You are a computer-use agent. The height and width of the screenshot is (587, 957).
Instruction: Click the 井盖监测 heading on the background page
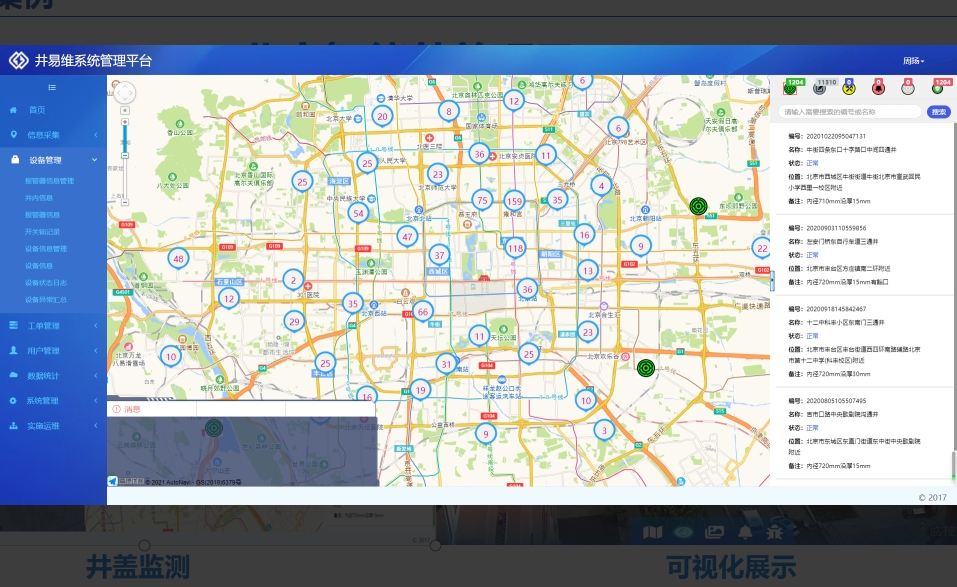pos(138,567)
